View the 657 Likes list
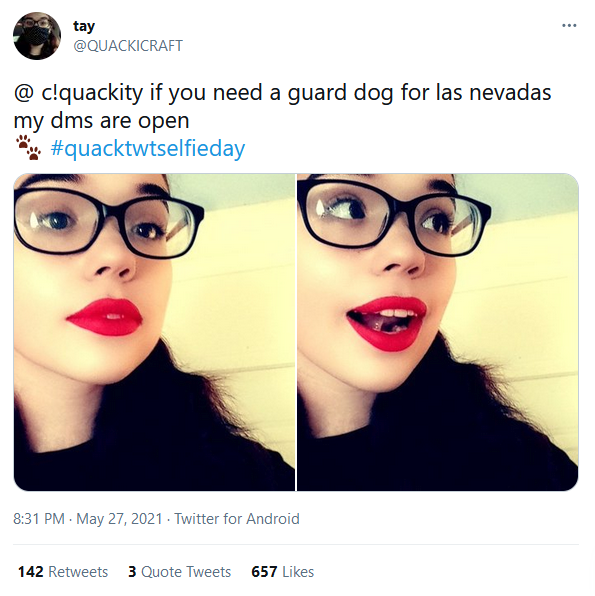The height and width of the screenshot is (596, 595). [282, 572]
